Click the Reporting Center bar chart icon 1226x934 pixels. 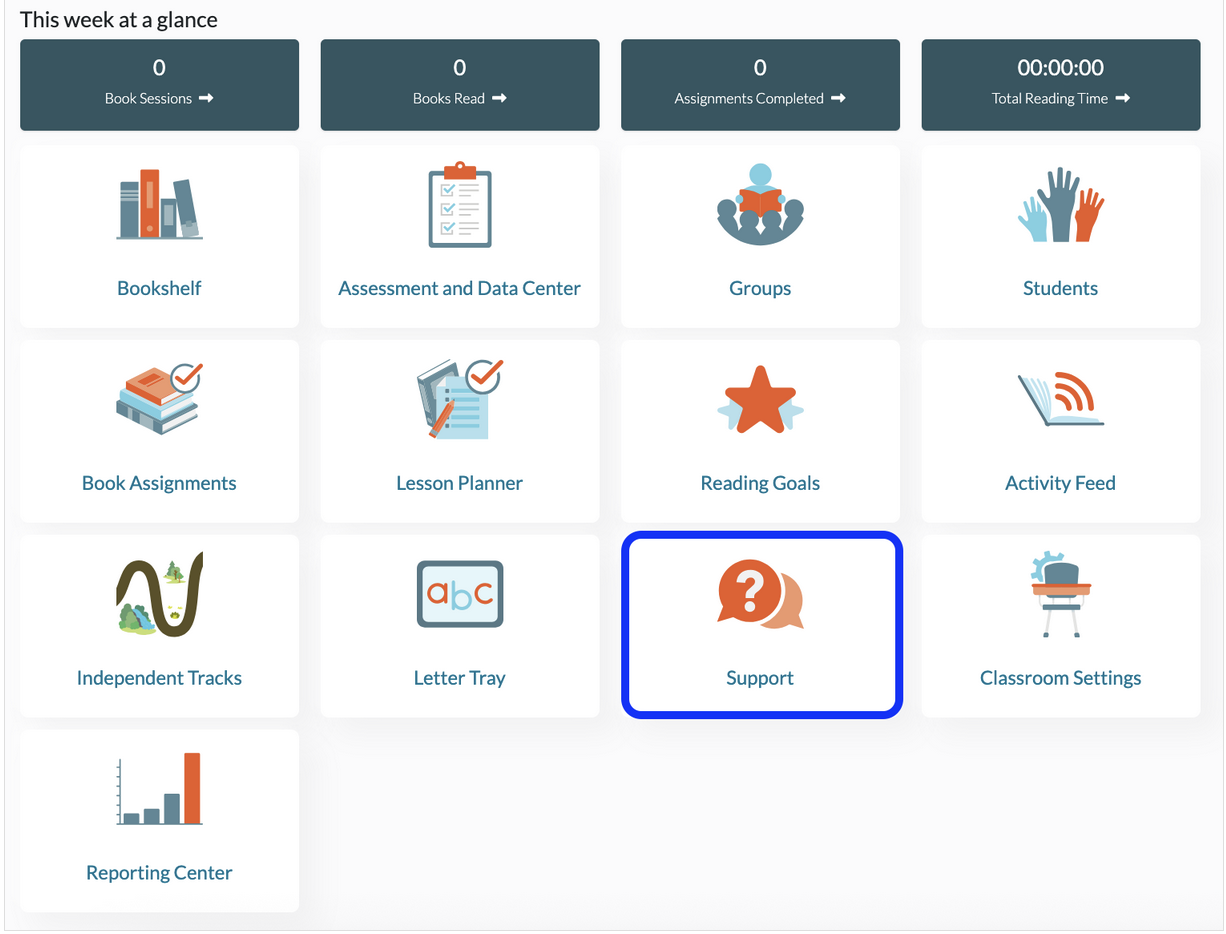click(160, 788)
